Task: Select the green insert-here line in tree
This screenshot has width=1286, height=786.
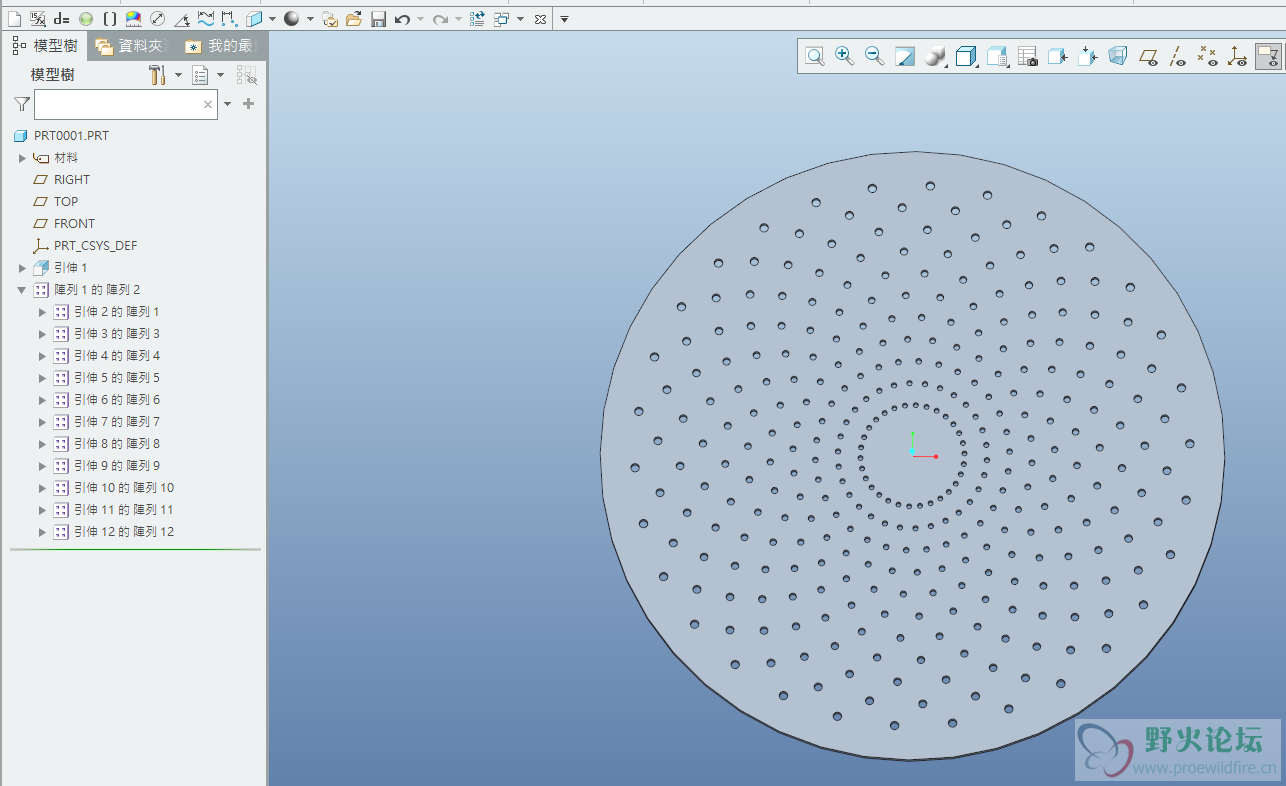Action: coord(135,549)
